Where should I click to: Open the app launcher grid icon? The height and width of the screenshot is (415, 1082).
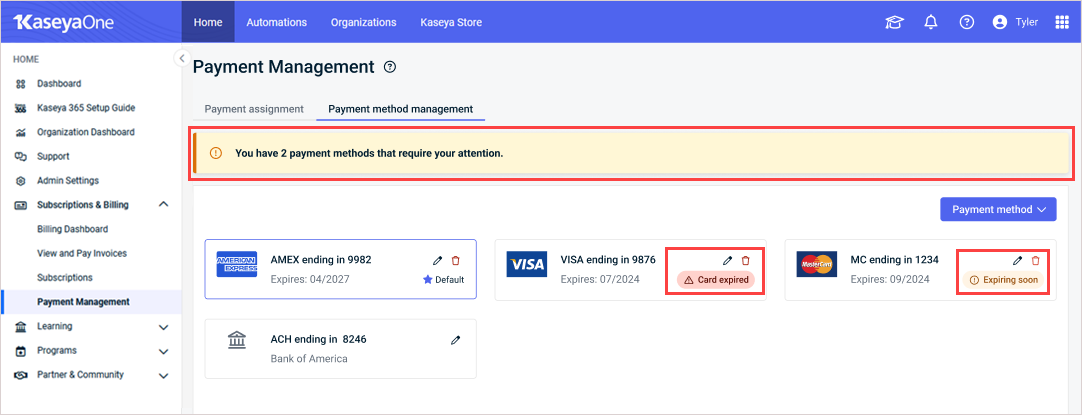tap(1062, 22)
